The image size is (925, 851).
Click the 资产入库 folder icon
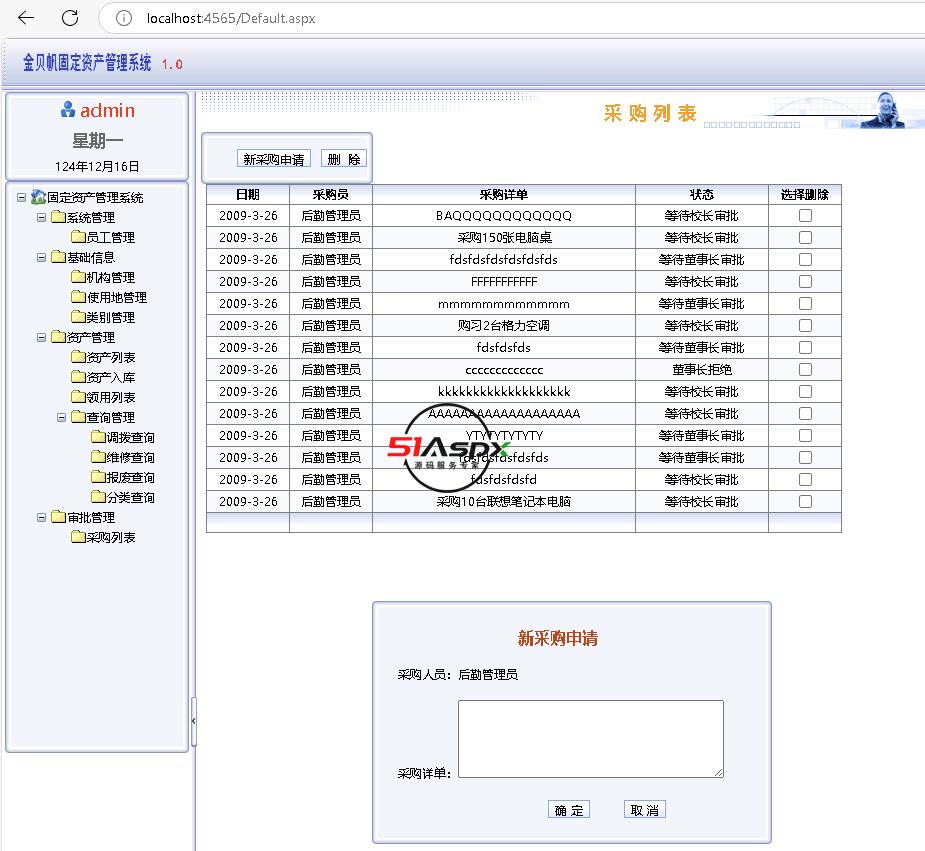[78, 377]
